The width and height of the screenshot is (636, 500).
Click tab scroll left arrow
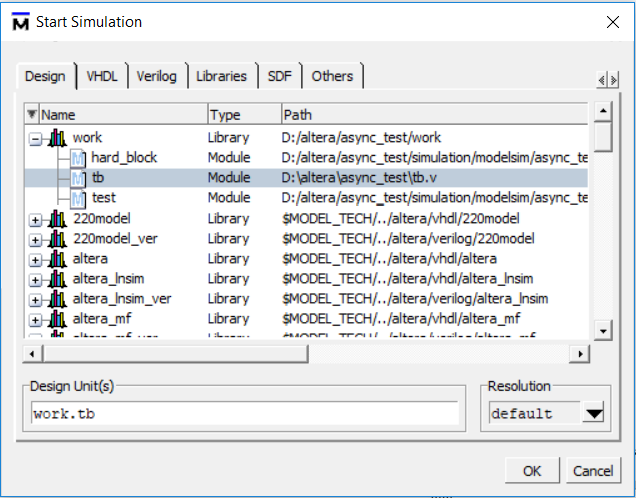[602, 80]
